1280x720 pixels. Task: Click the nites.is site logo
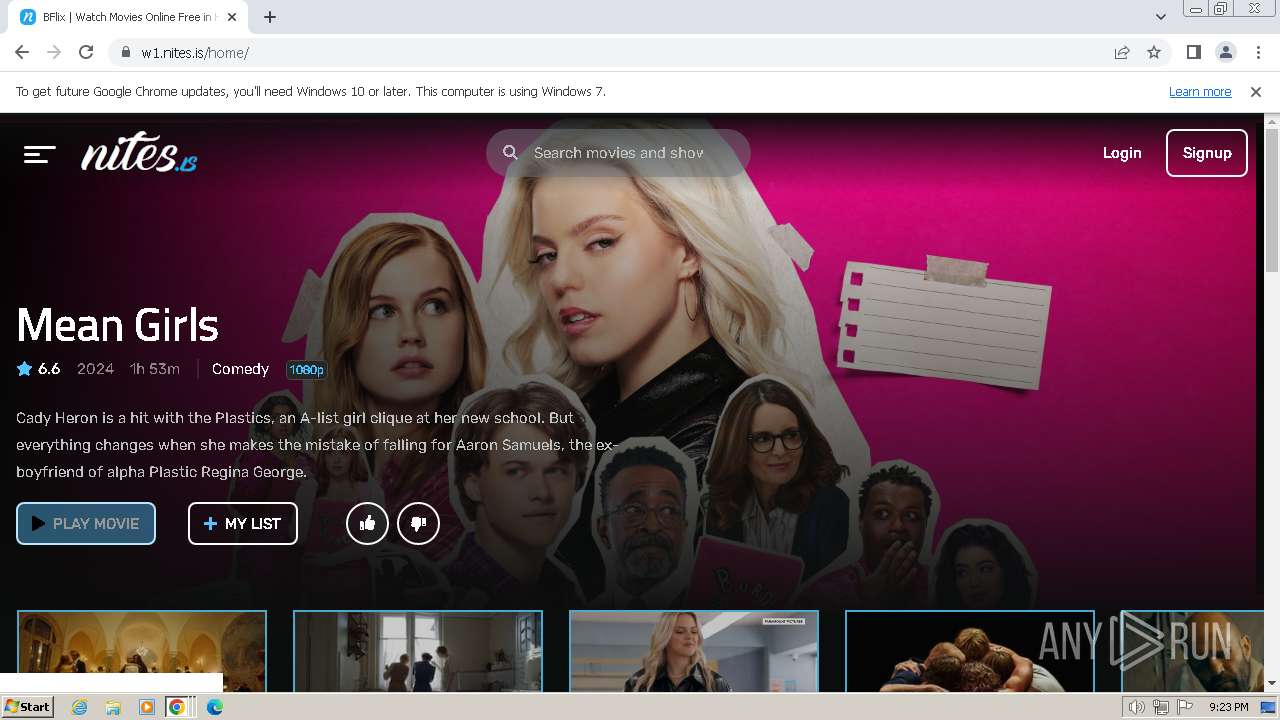(x=139, y=152)
